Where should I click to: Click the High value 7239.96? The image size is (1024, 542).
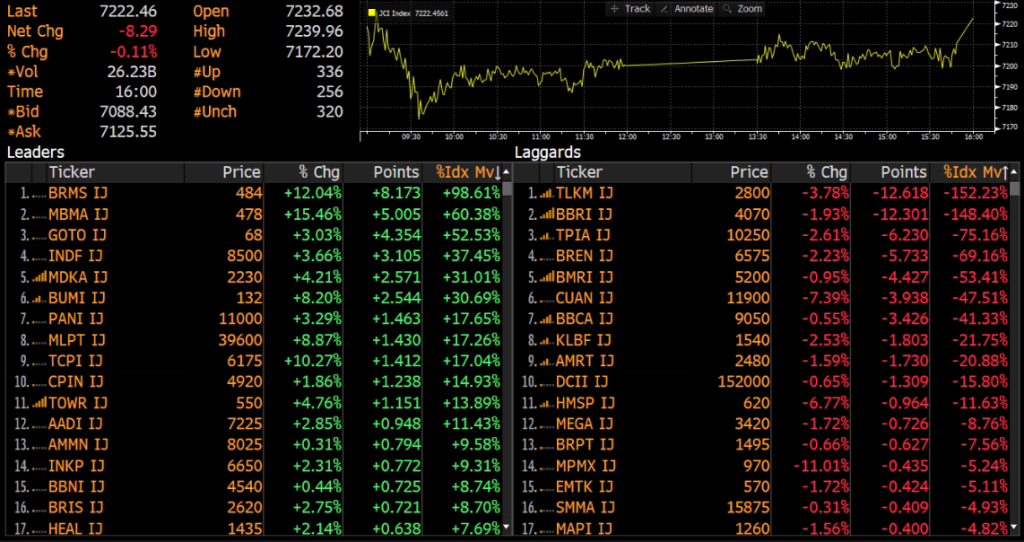coord(315,31)
